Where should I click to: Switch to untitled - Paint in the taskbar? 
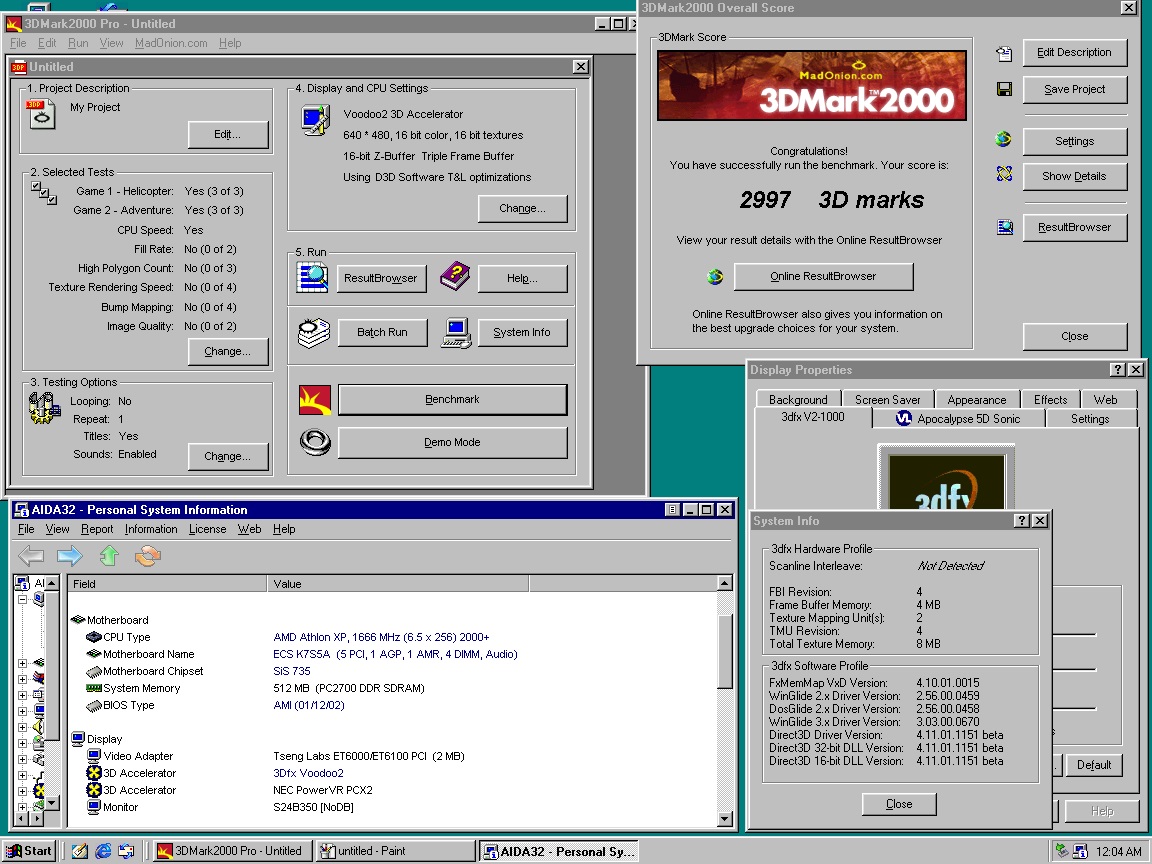(395, 851)
